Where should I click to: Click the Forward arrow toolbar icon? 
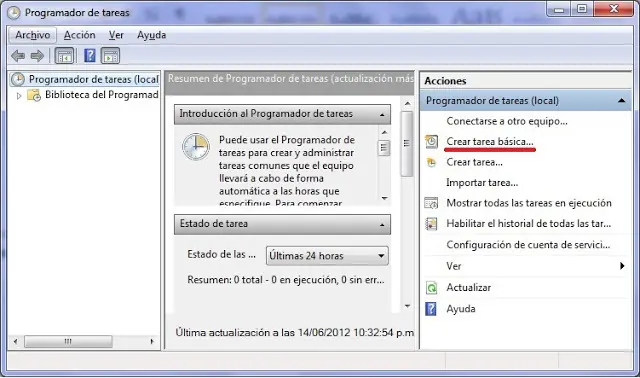[37, 56]
